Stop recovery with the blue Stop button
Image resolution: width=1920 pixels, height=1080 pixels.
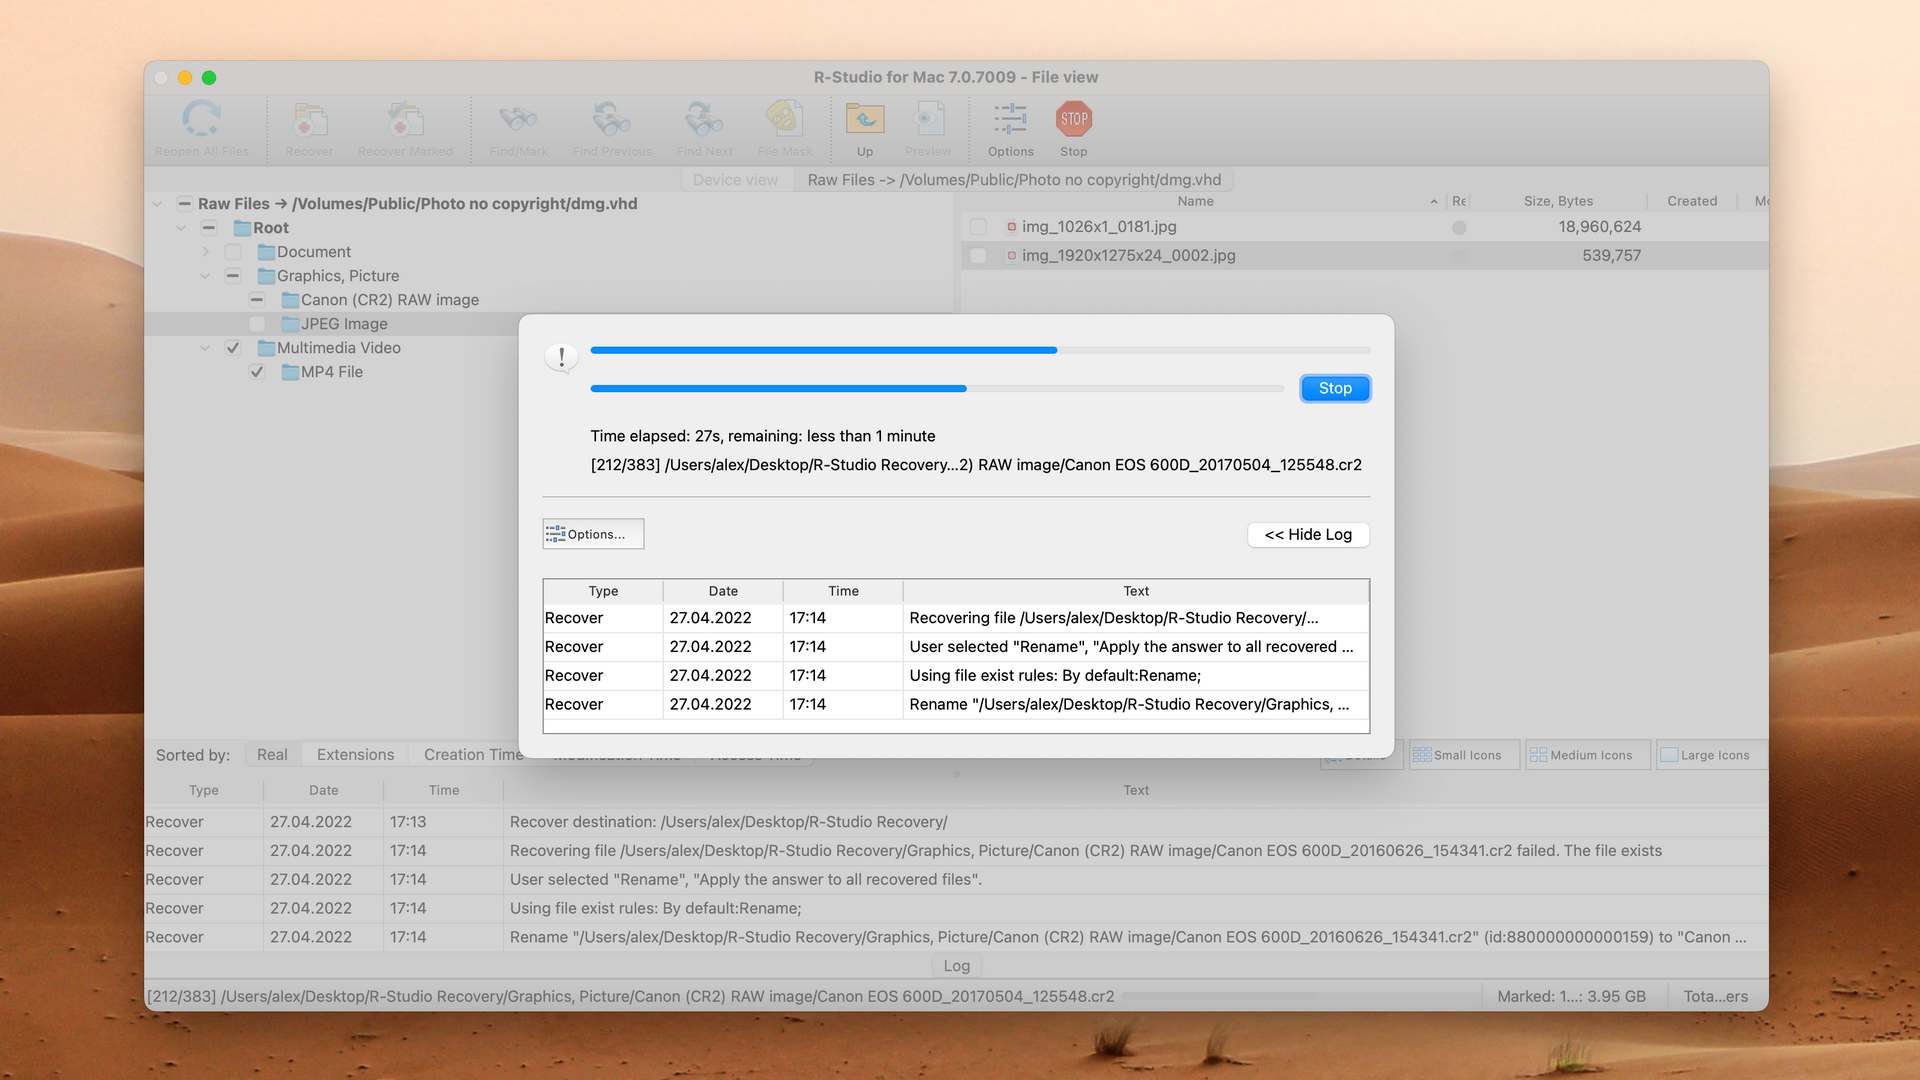(x=1335, y=388)
